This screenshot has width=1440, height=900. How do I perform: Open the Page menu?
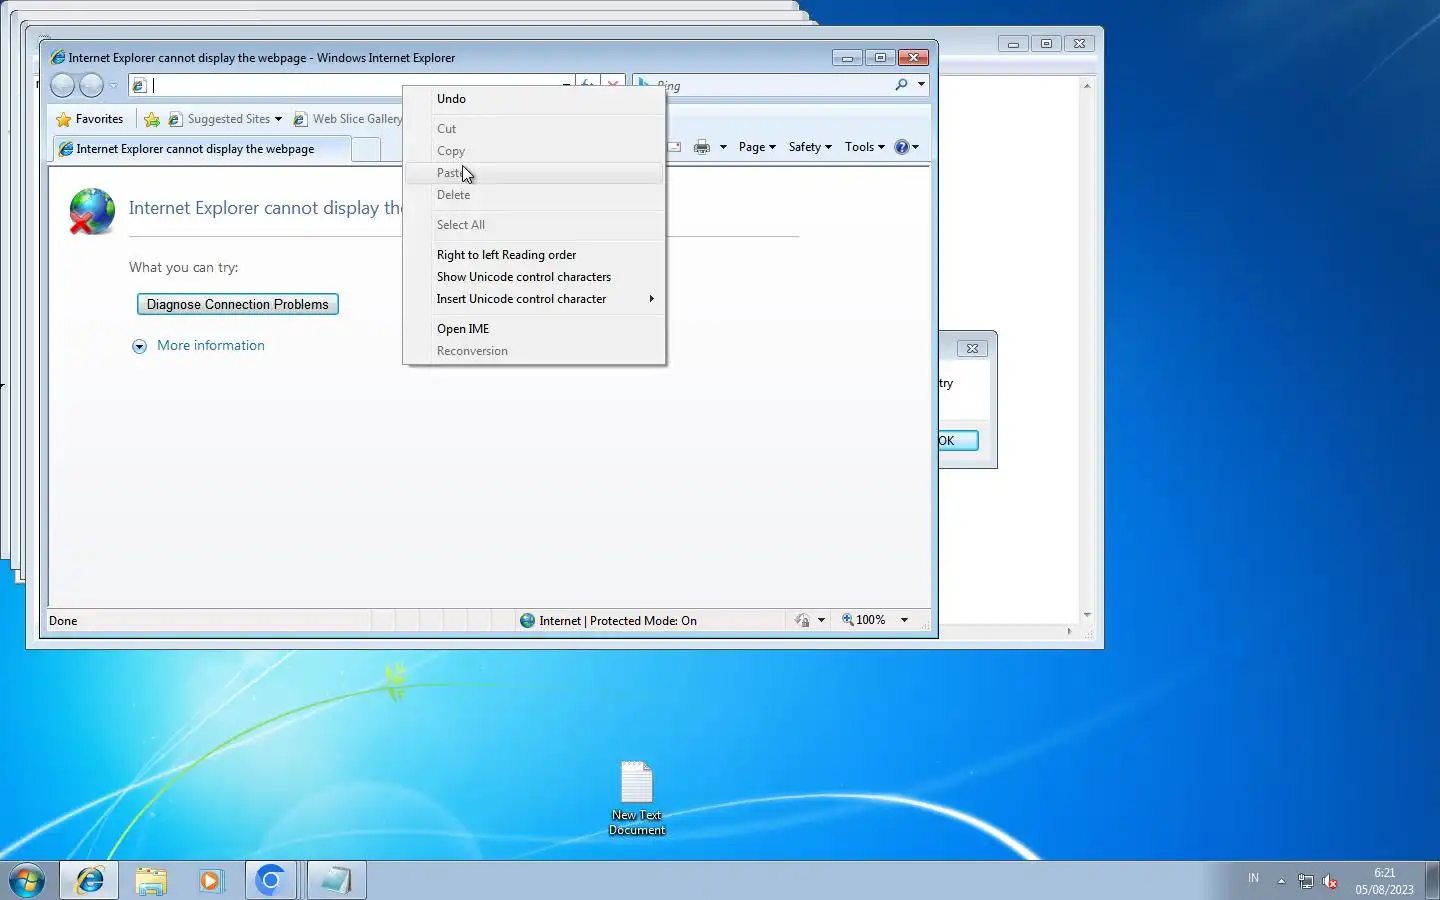coord(757,147)
